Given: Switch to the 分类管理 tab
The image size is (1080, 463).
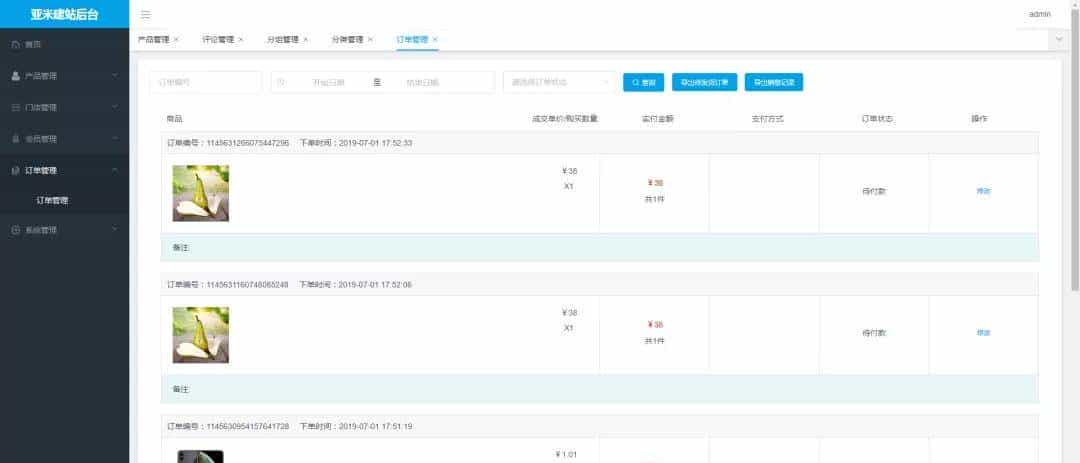Looking at the screenshot, I should click(347, 40).
